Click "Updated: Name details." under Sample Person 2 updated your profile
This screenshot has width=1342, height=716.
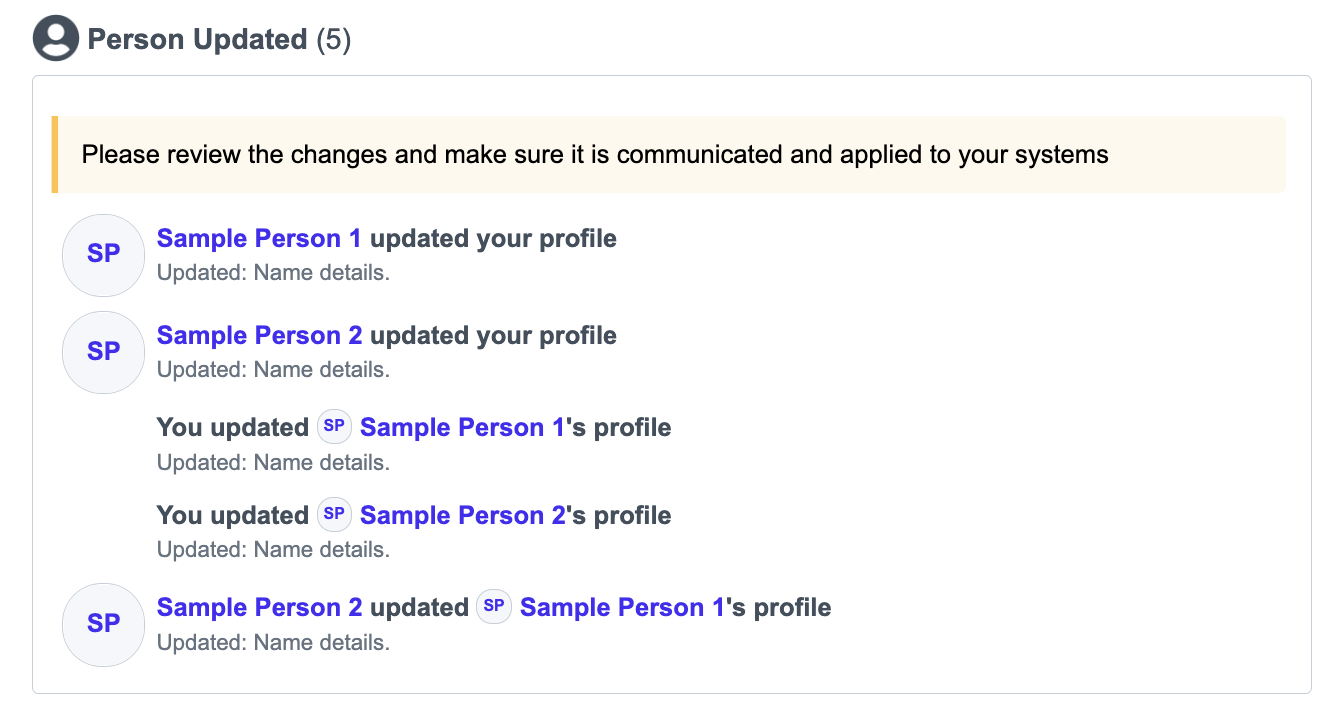coord(273,370)
